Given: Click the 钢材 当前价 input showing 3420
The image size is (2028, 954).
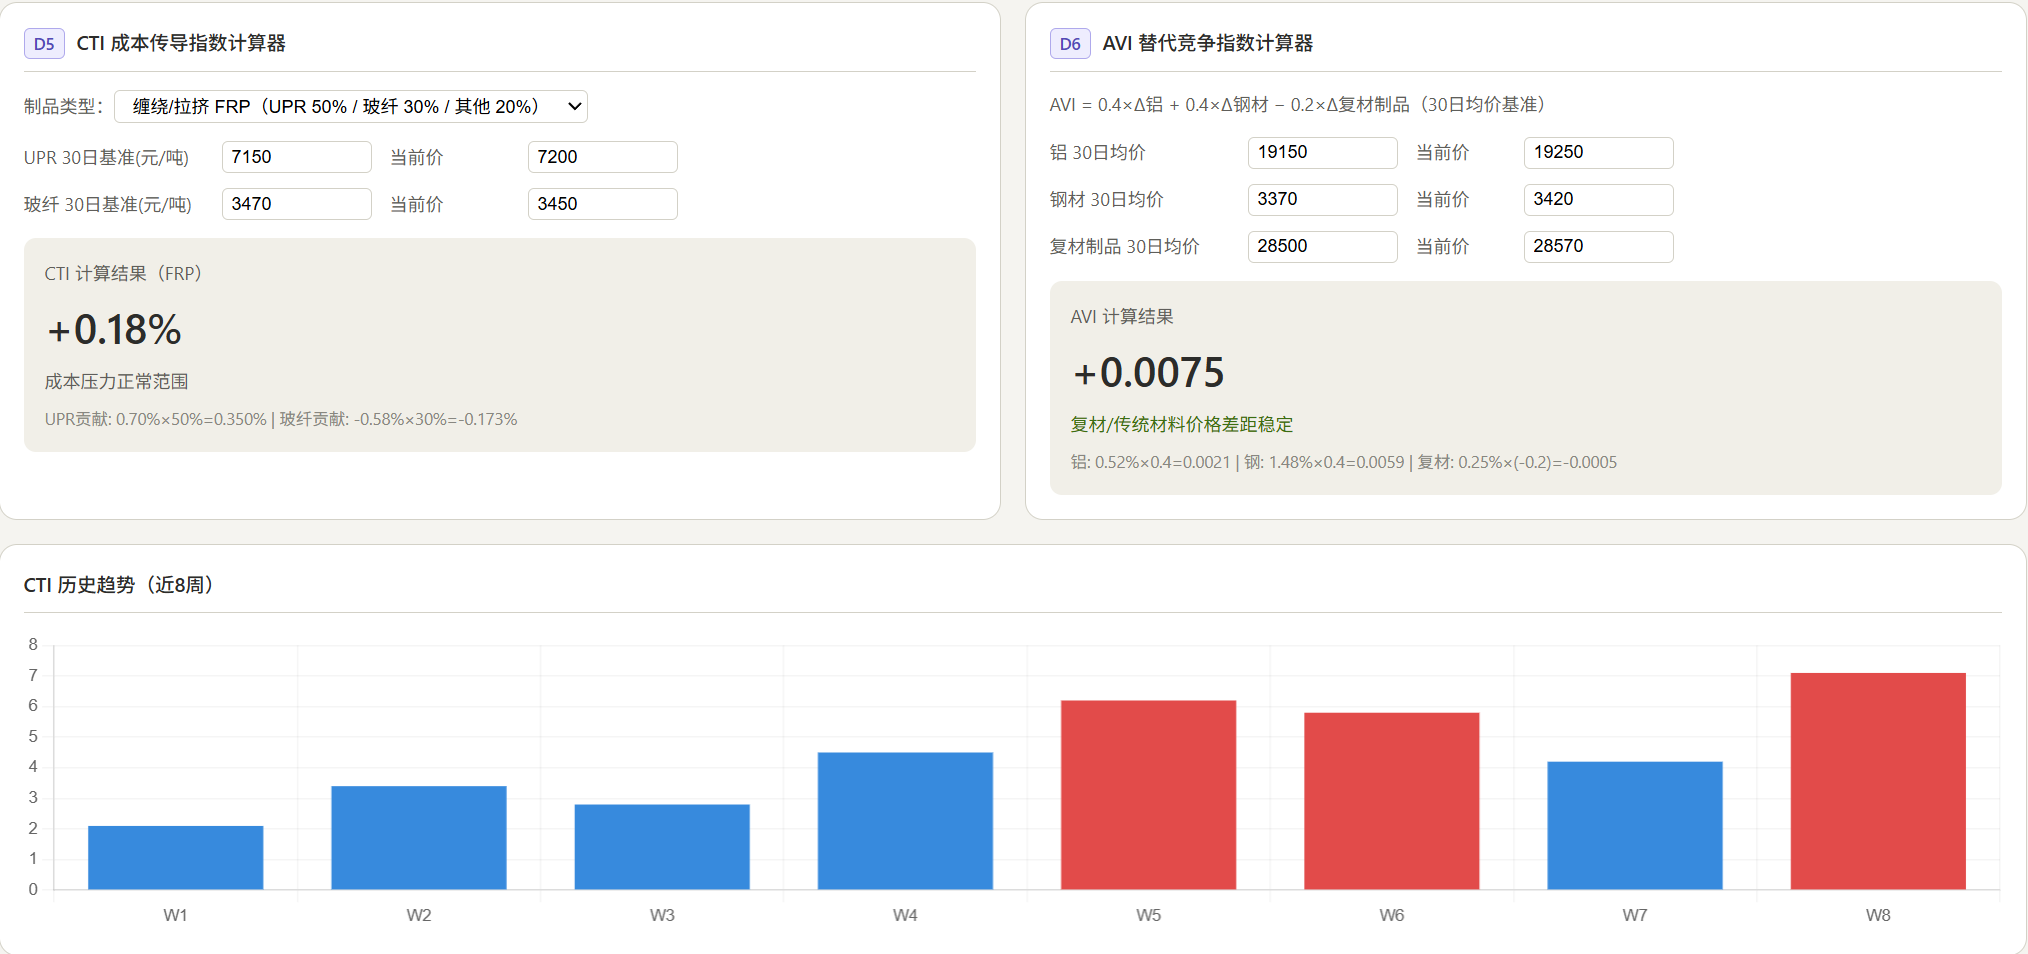Looking at the screenshot, I should (x=1599, y=199).
